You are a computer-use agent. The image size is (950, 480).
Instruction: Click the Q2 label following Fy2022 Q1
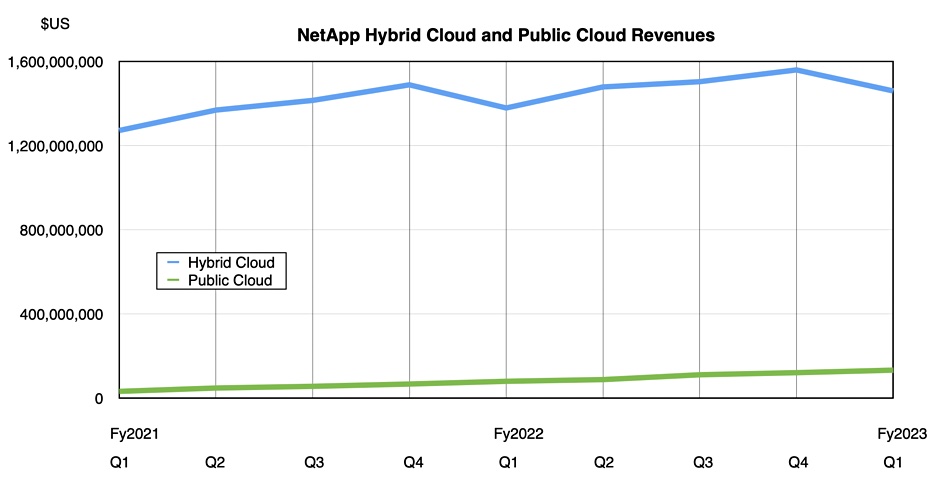coord(603,463)
